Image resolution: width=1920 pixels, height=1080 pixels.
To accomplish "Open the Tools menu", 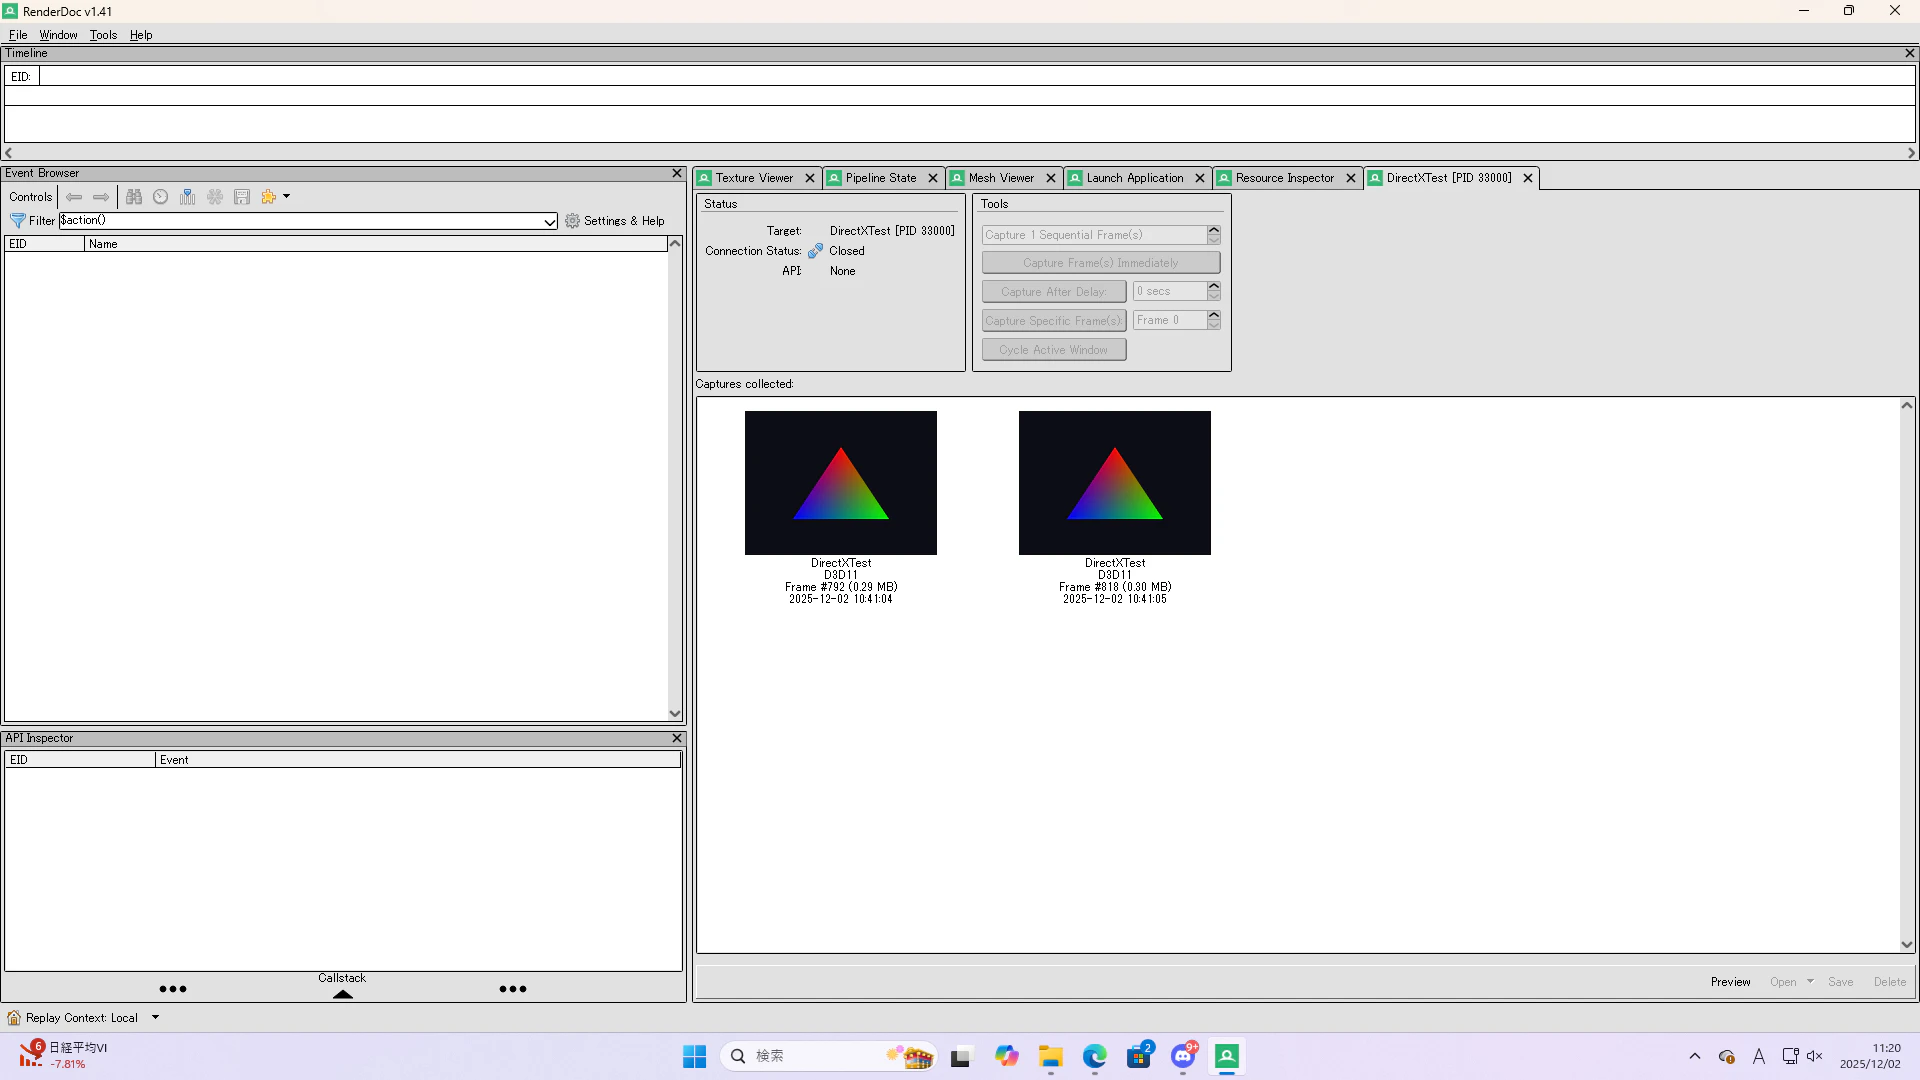I will (103, 35).
